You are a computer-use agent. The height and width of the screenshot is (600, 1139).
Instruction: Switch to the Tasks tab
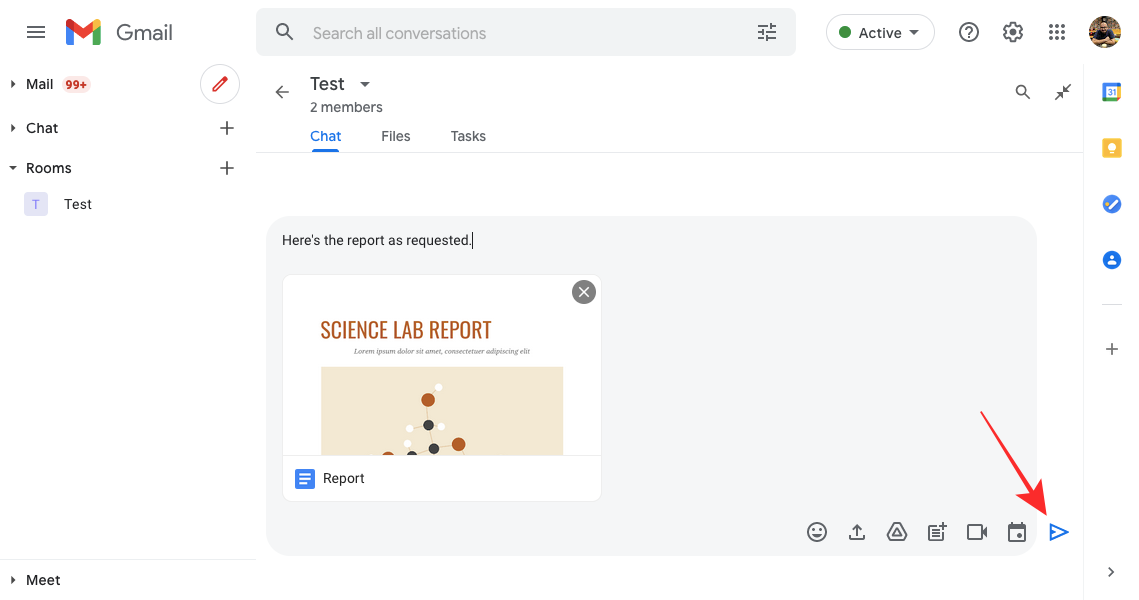tap(468, 136)
